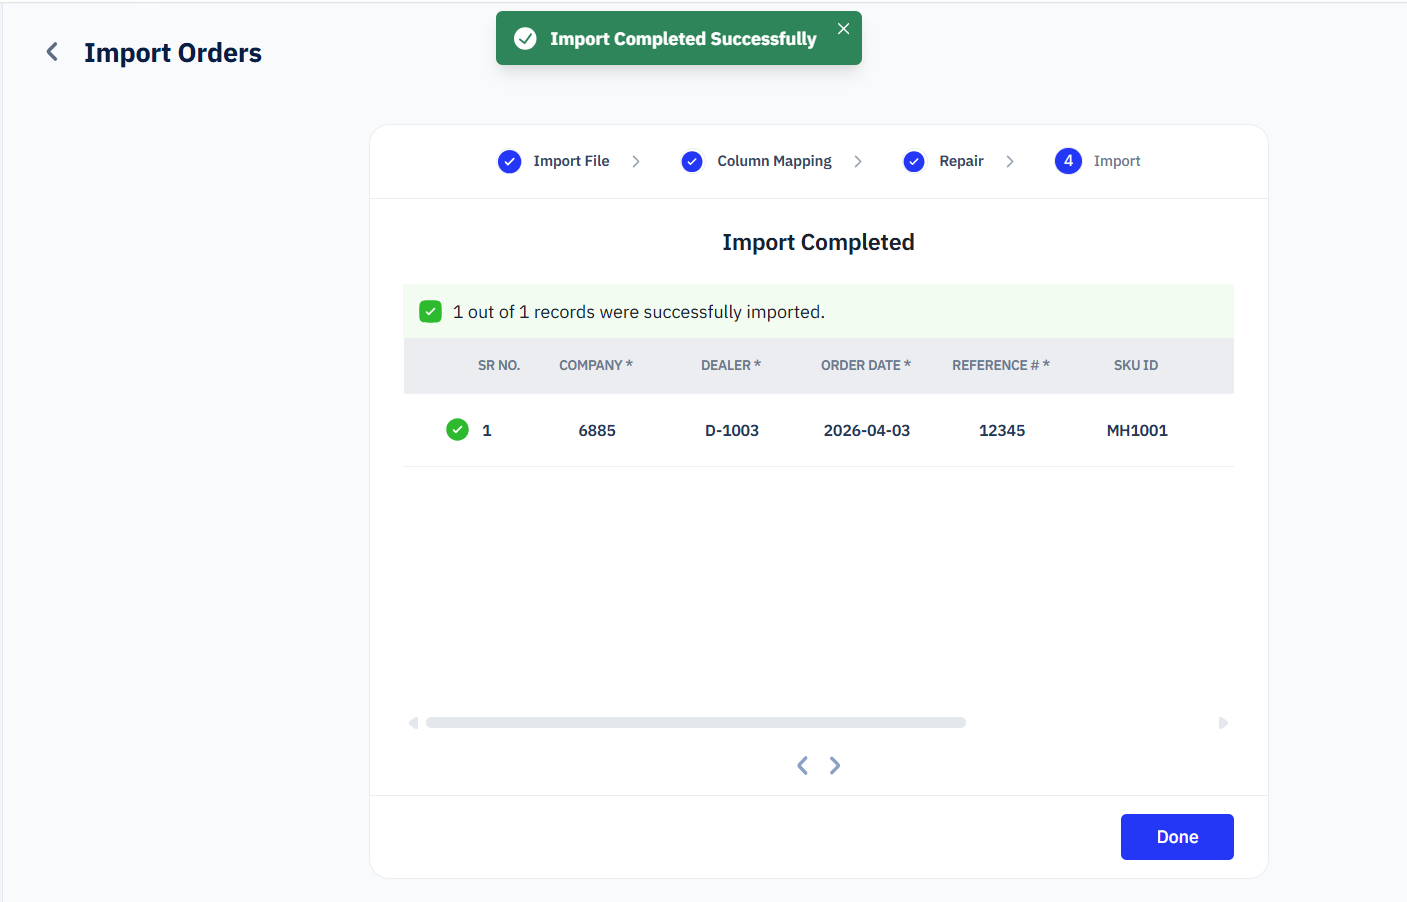1407x902 pixels.
Task: Click the green status check in row 1
Action: (x=457, y=430)
